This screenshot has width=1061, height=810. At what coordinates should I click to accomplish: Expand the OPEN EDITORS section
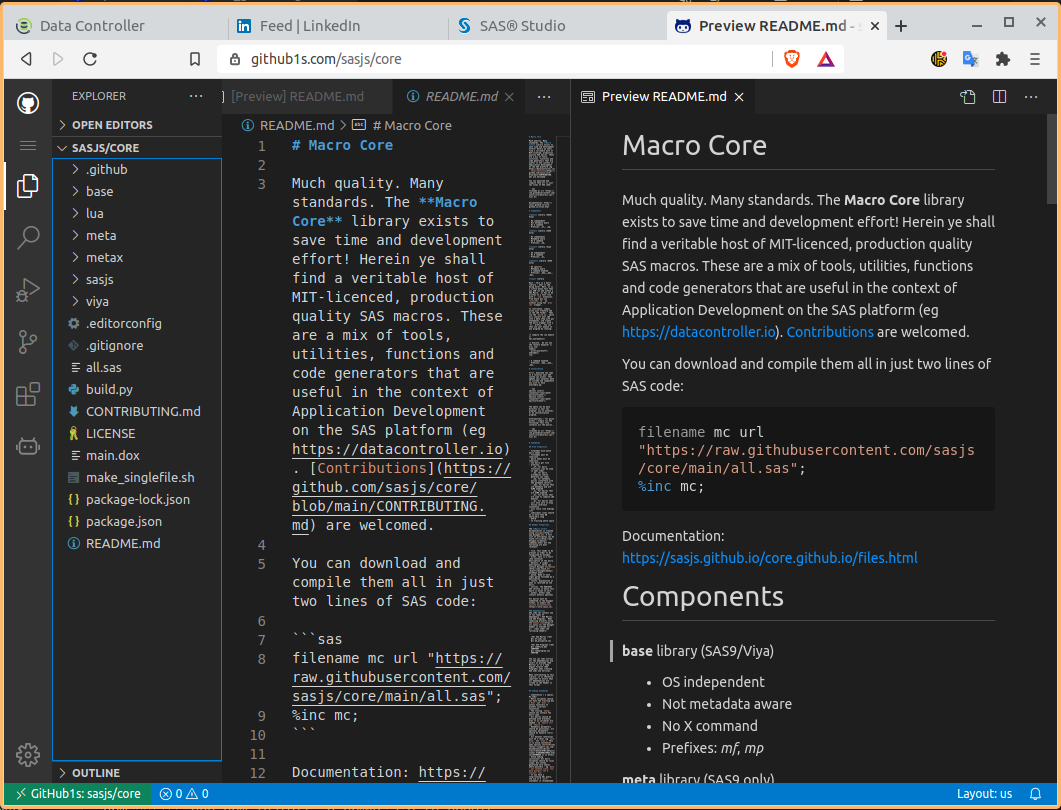(x=137, y=125)
